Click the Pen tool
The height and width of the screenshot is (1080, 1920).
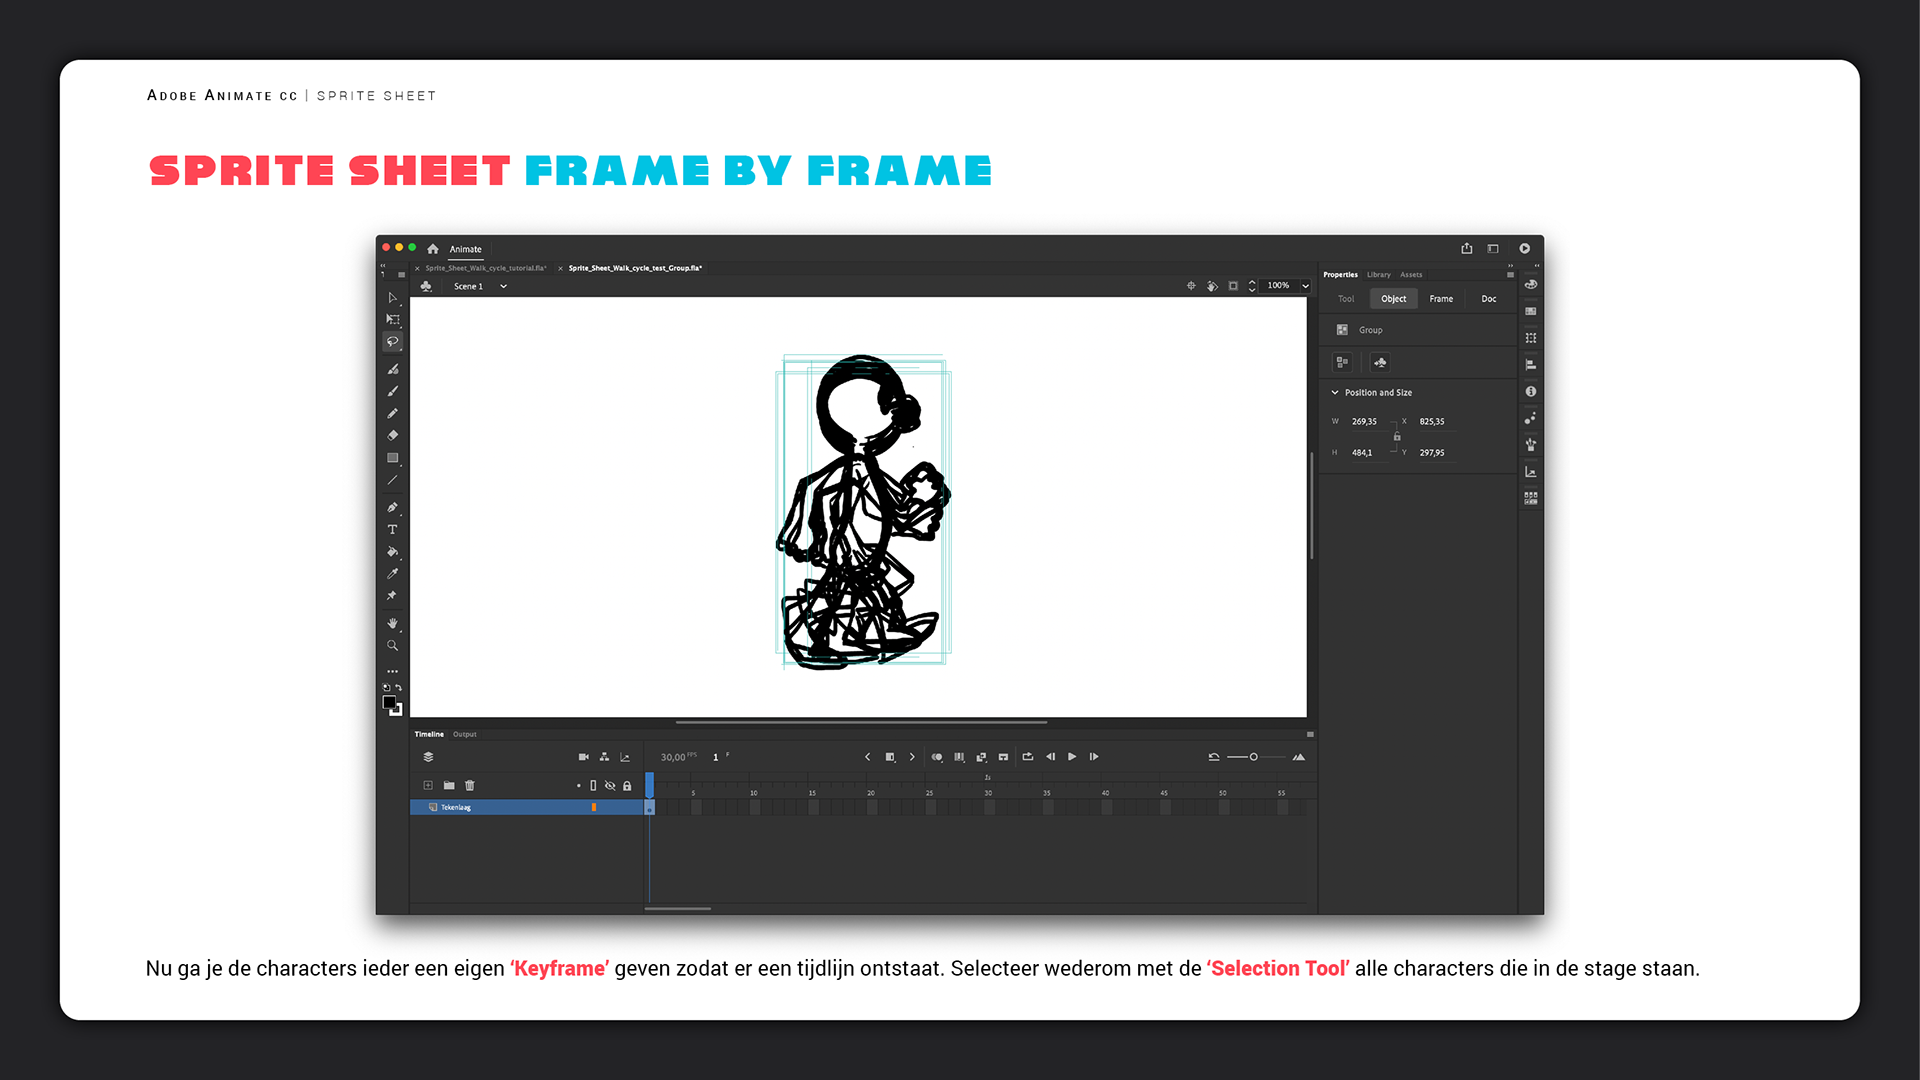tap(393, 508)
